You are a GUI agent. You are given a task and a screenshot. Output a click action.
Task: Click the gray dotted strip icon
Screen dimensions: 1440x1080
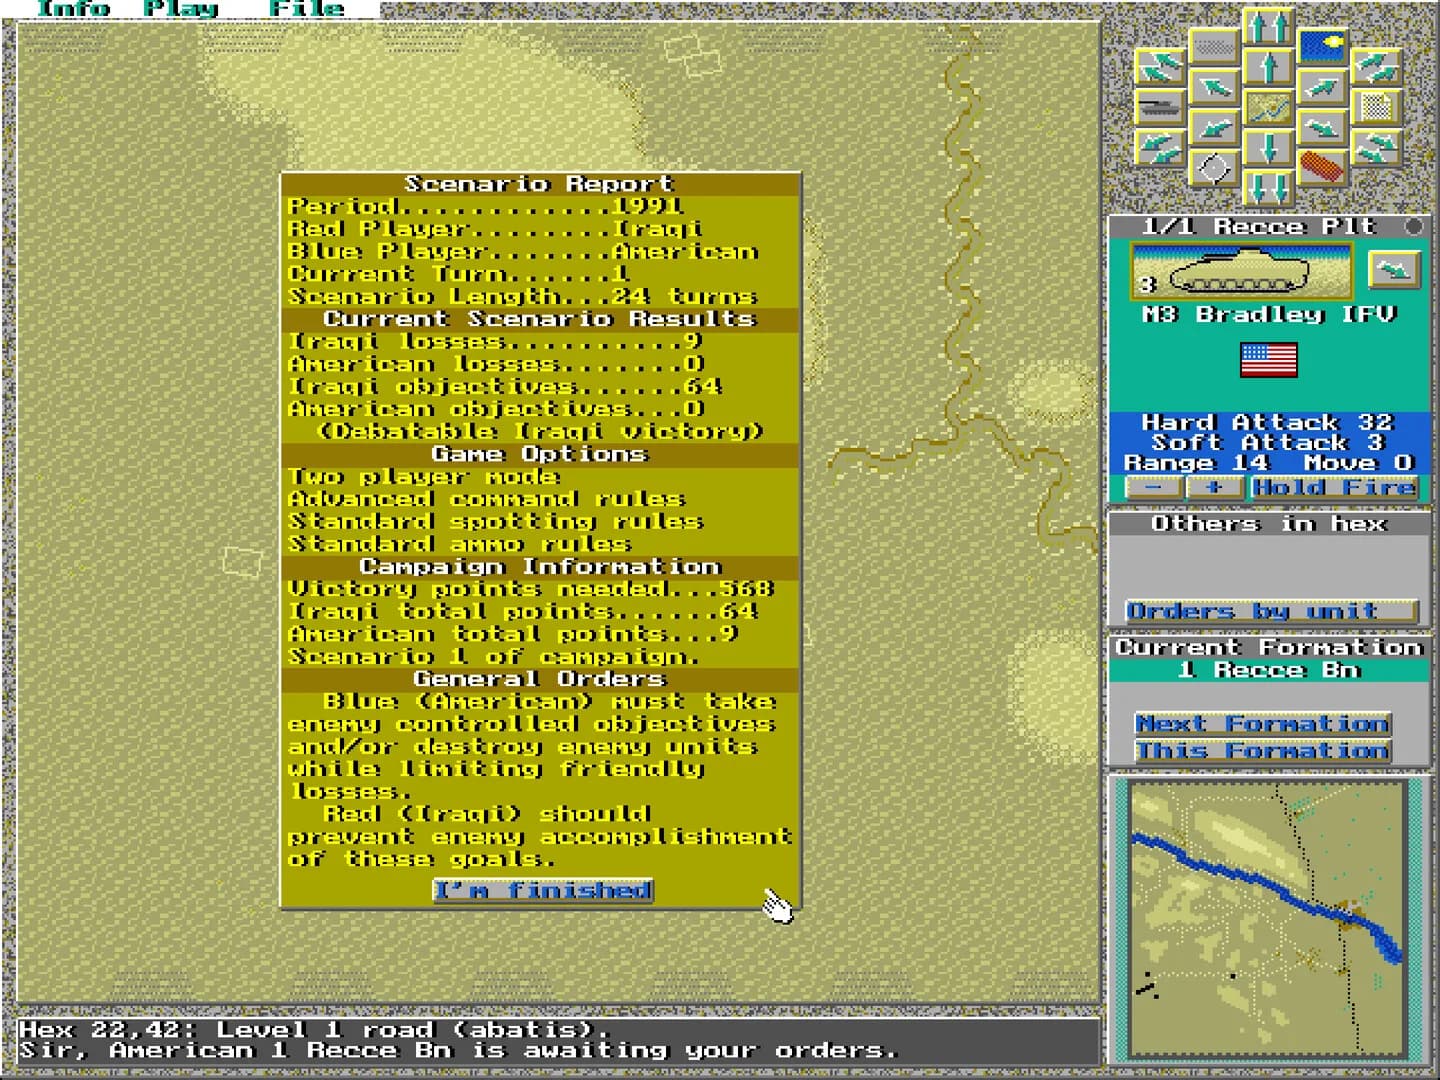1214,47
